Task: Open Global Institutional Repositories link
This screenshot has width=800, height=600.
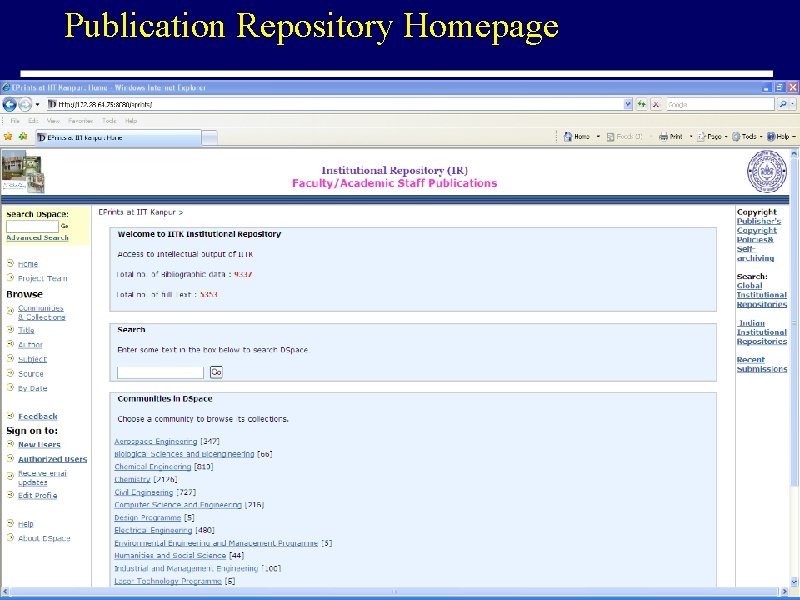Action: [x=762, y=295]
